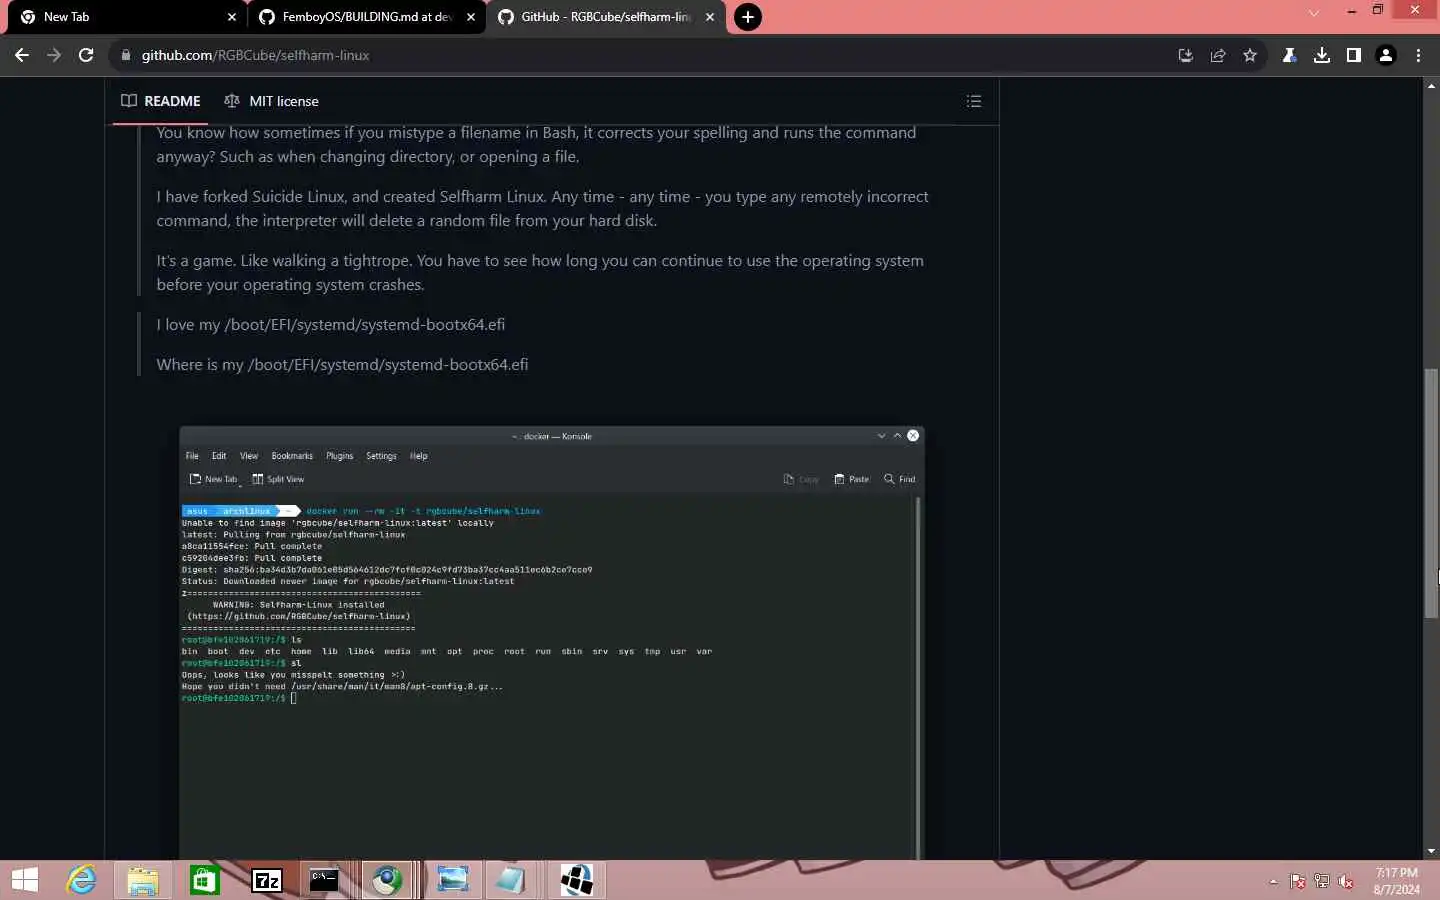The width and height of the screenshot is (1440, 900).
Task: Click the scrollbar up arrow
Action: click(1431, 86)
